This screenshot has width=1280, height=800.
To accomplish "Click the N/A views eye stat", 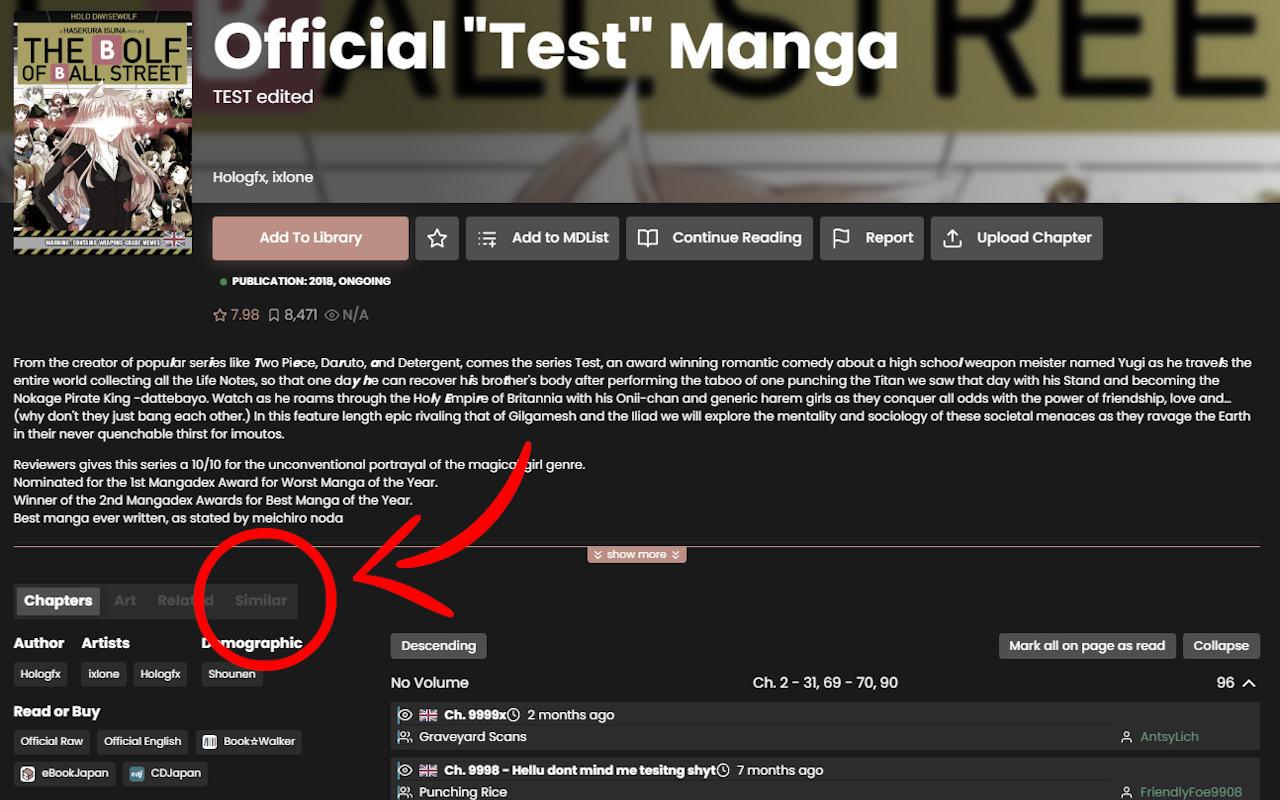I will click(x=347, y=315).
